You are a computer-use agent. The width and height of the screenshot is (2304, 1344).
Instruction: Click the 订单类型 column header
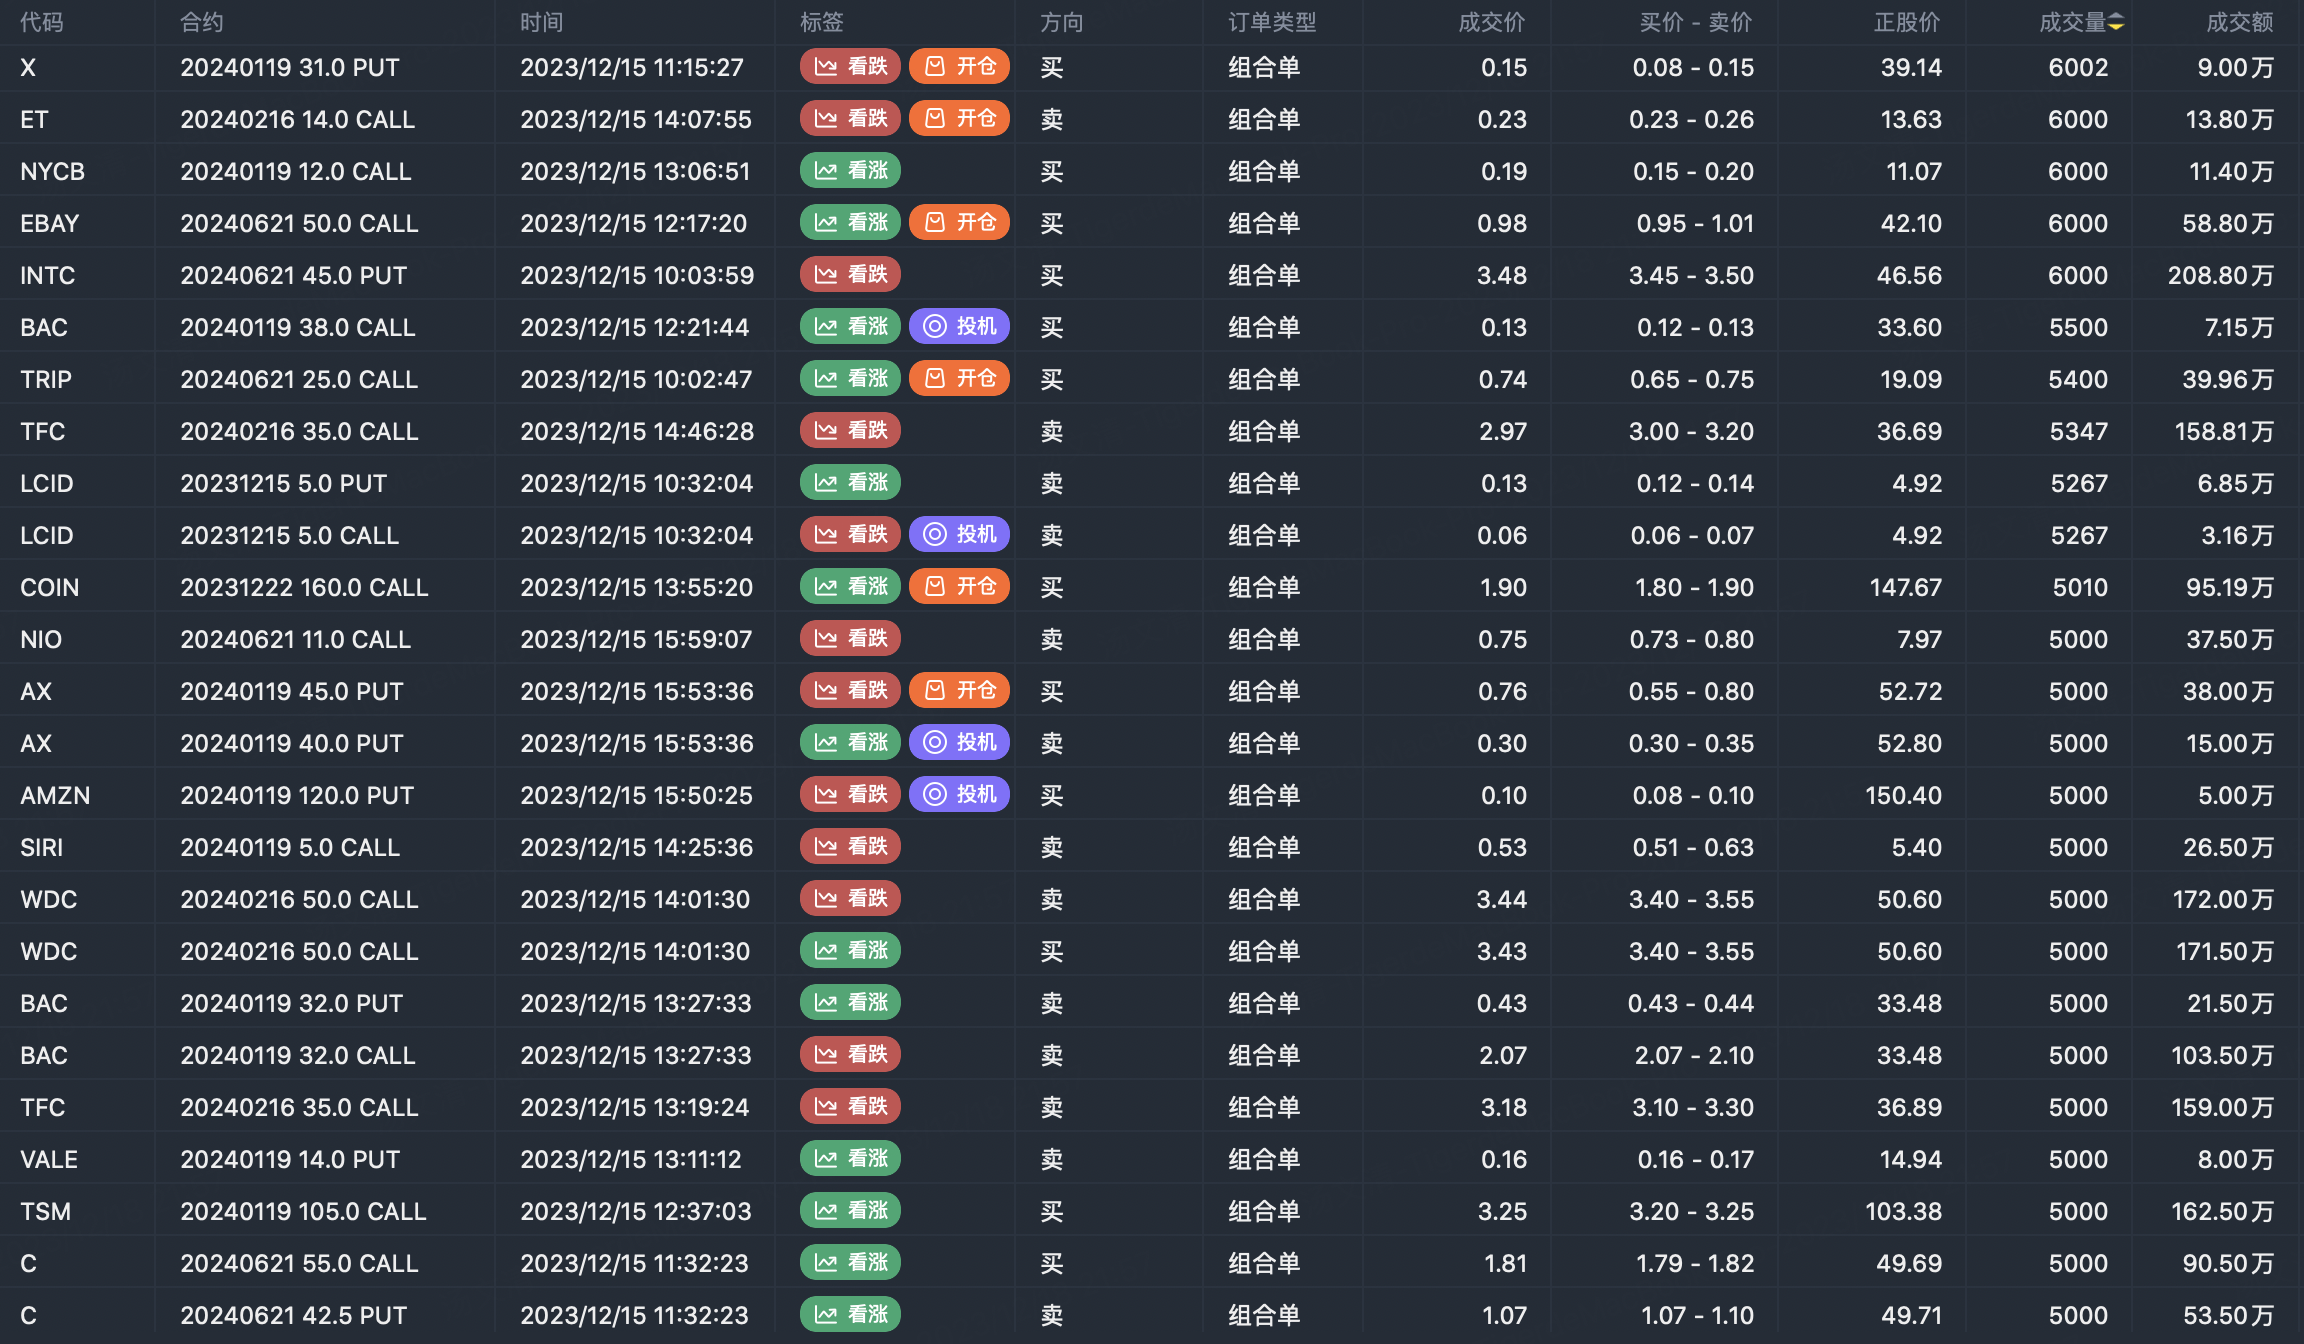point(1271,23)
